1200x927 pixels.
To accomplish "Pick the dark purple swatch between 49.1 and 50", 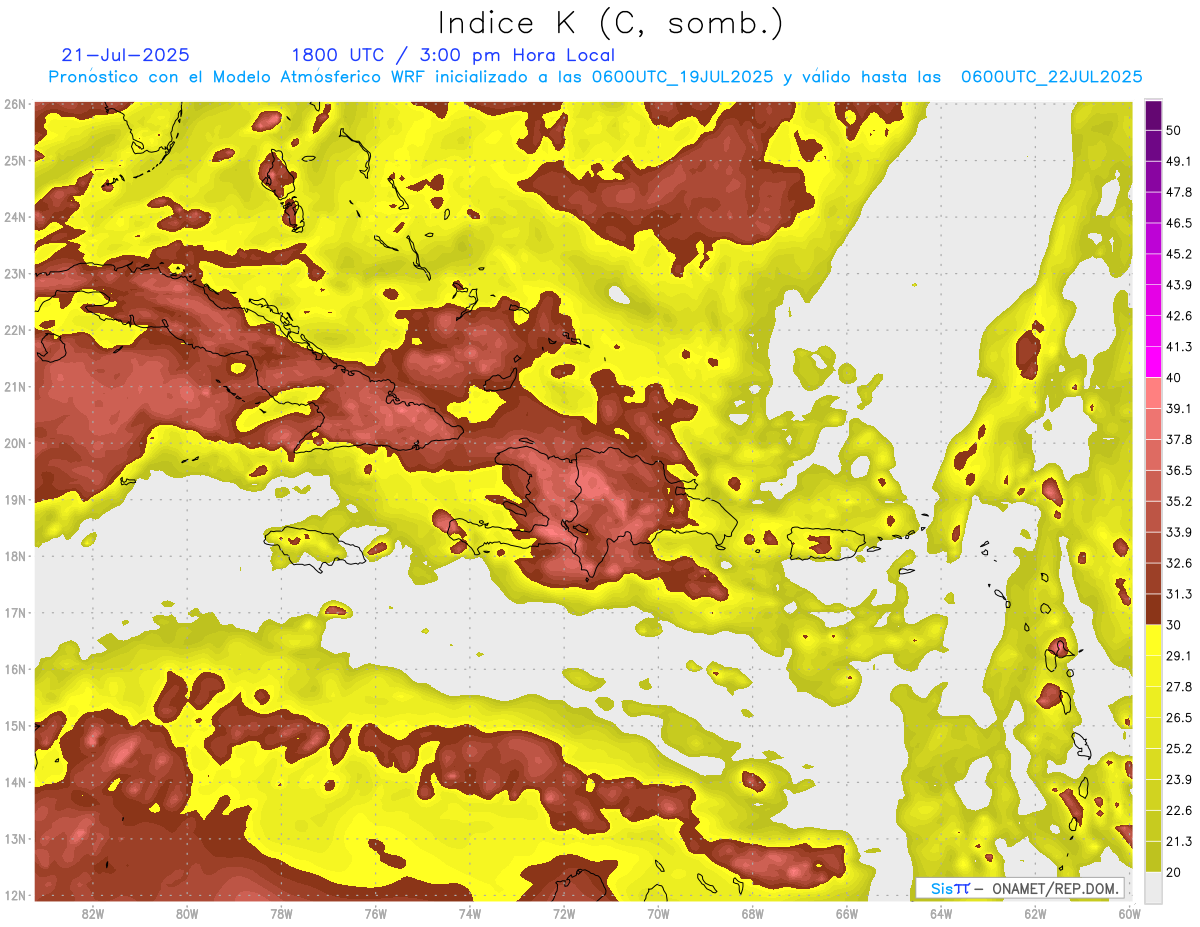I will point(1153,146).
